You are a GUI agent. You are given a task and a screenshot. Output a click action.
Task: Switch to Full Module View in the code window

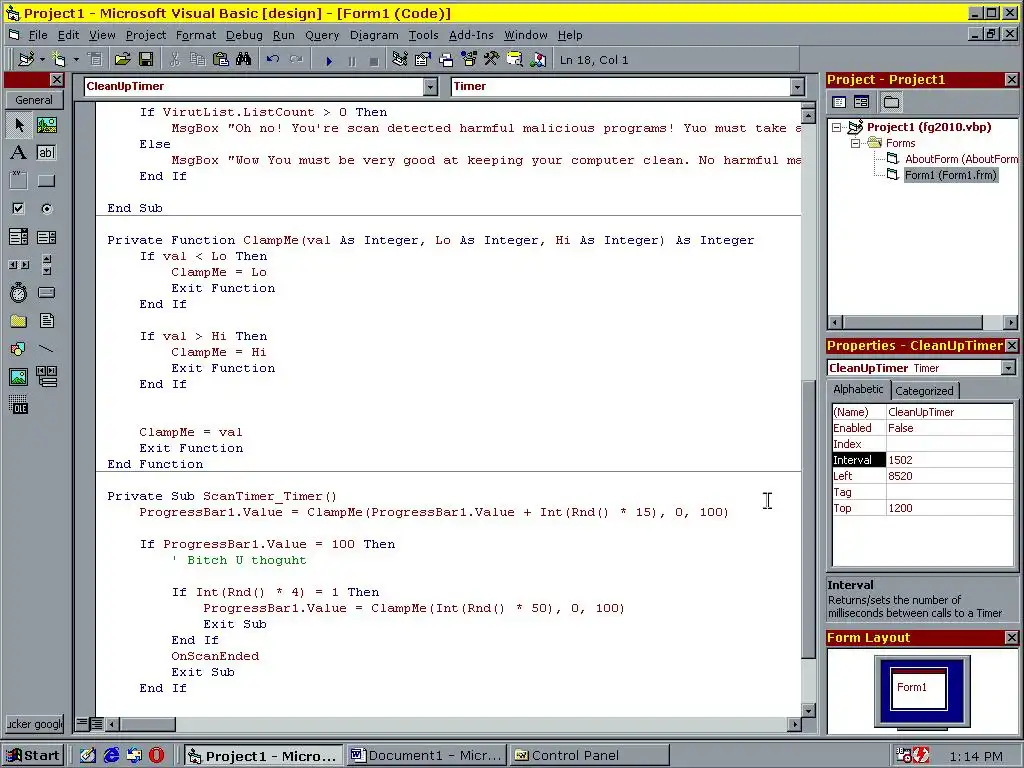point(95,724)
